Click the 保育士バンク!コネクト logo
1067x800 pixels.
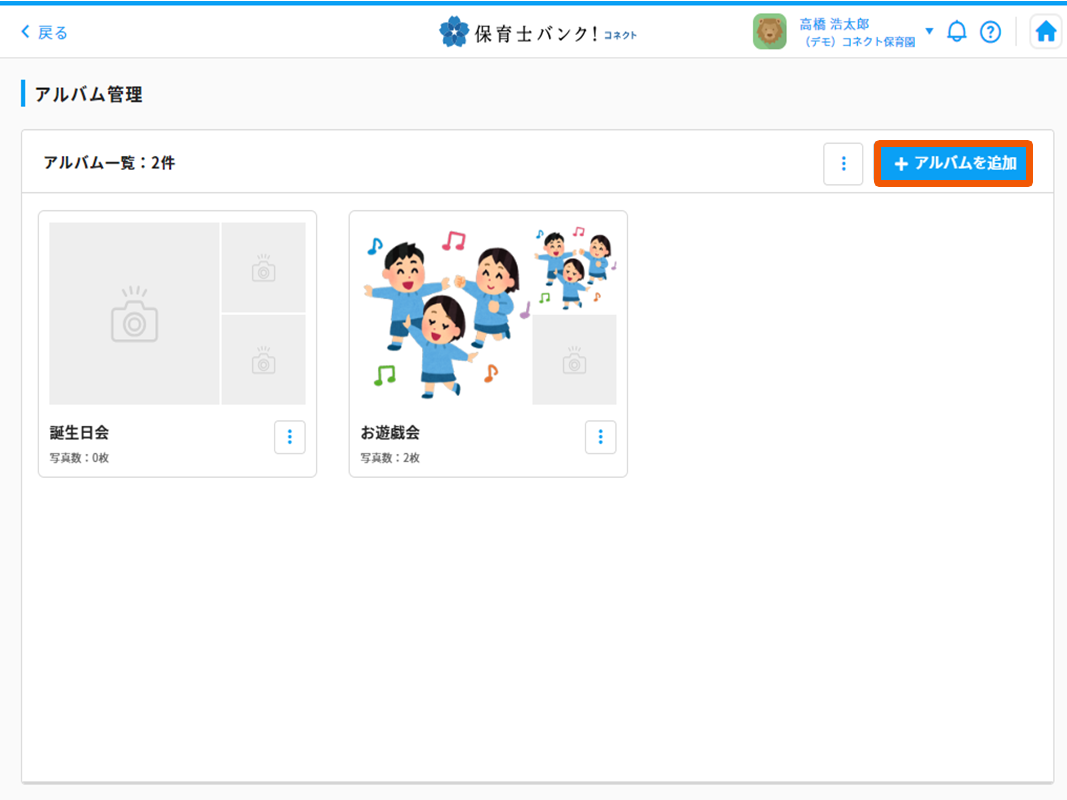(538, 31)
